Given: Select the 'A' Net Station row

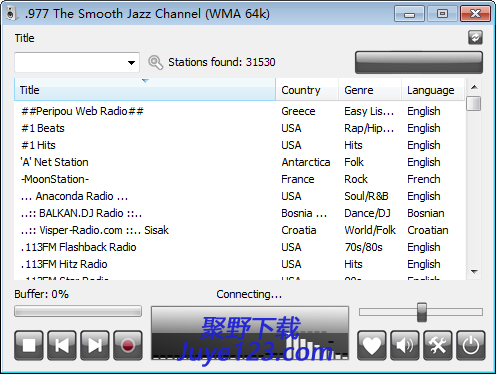Looking at the screenshot, I should [x=239, y=162].
